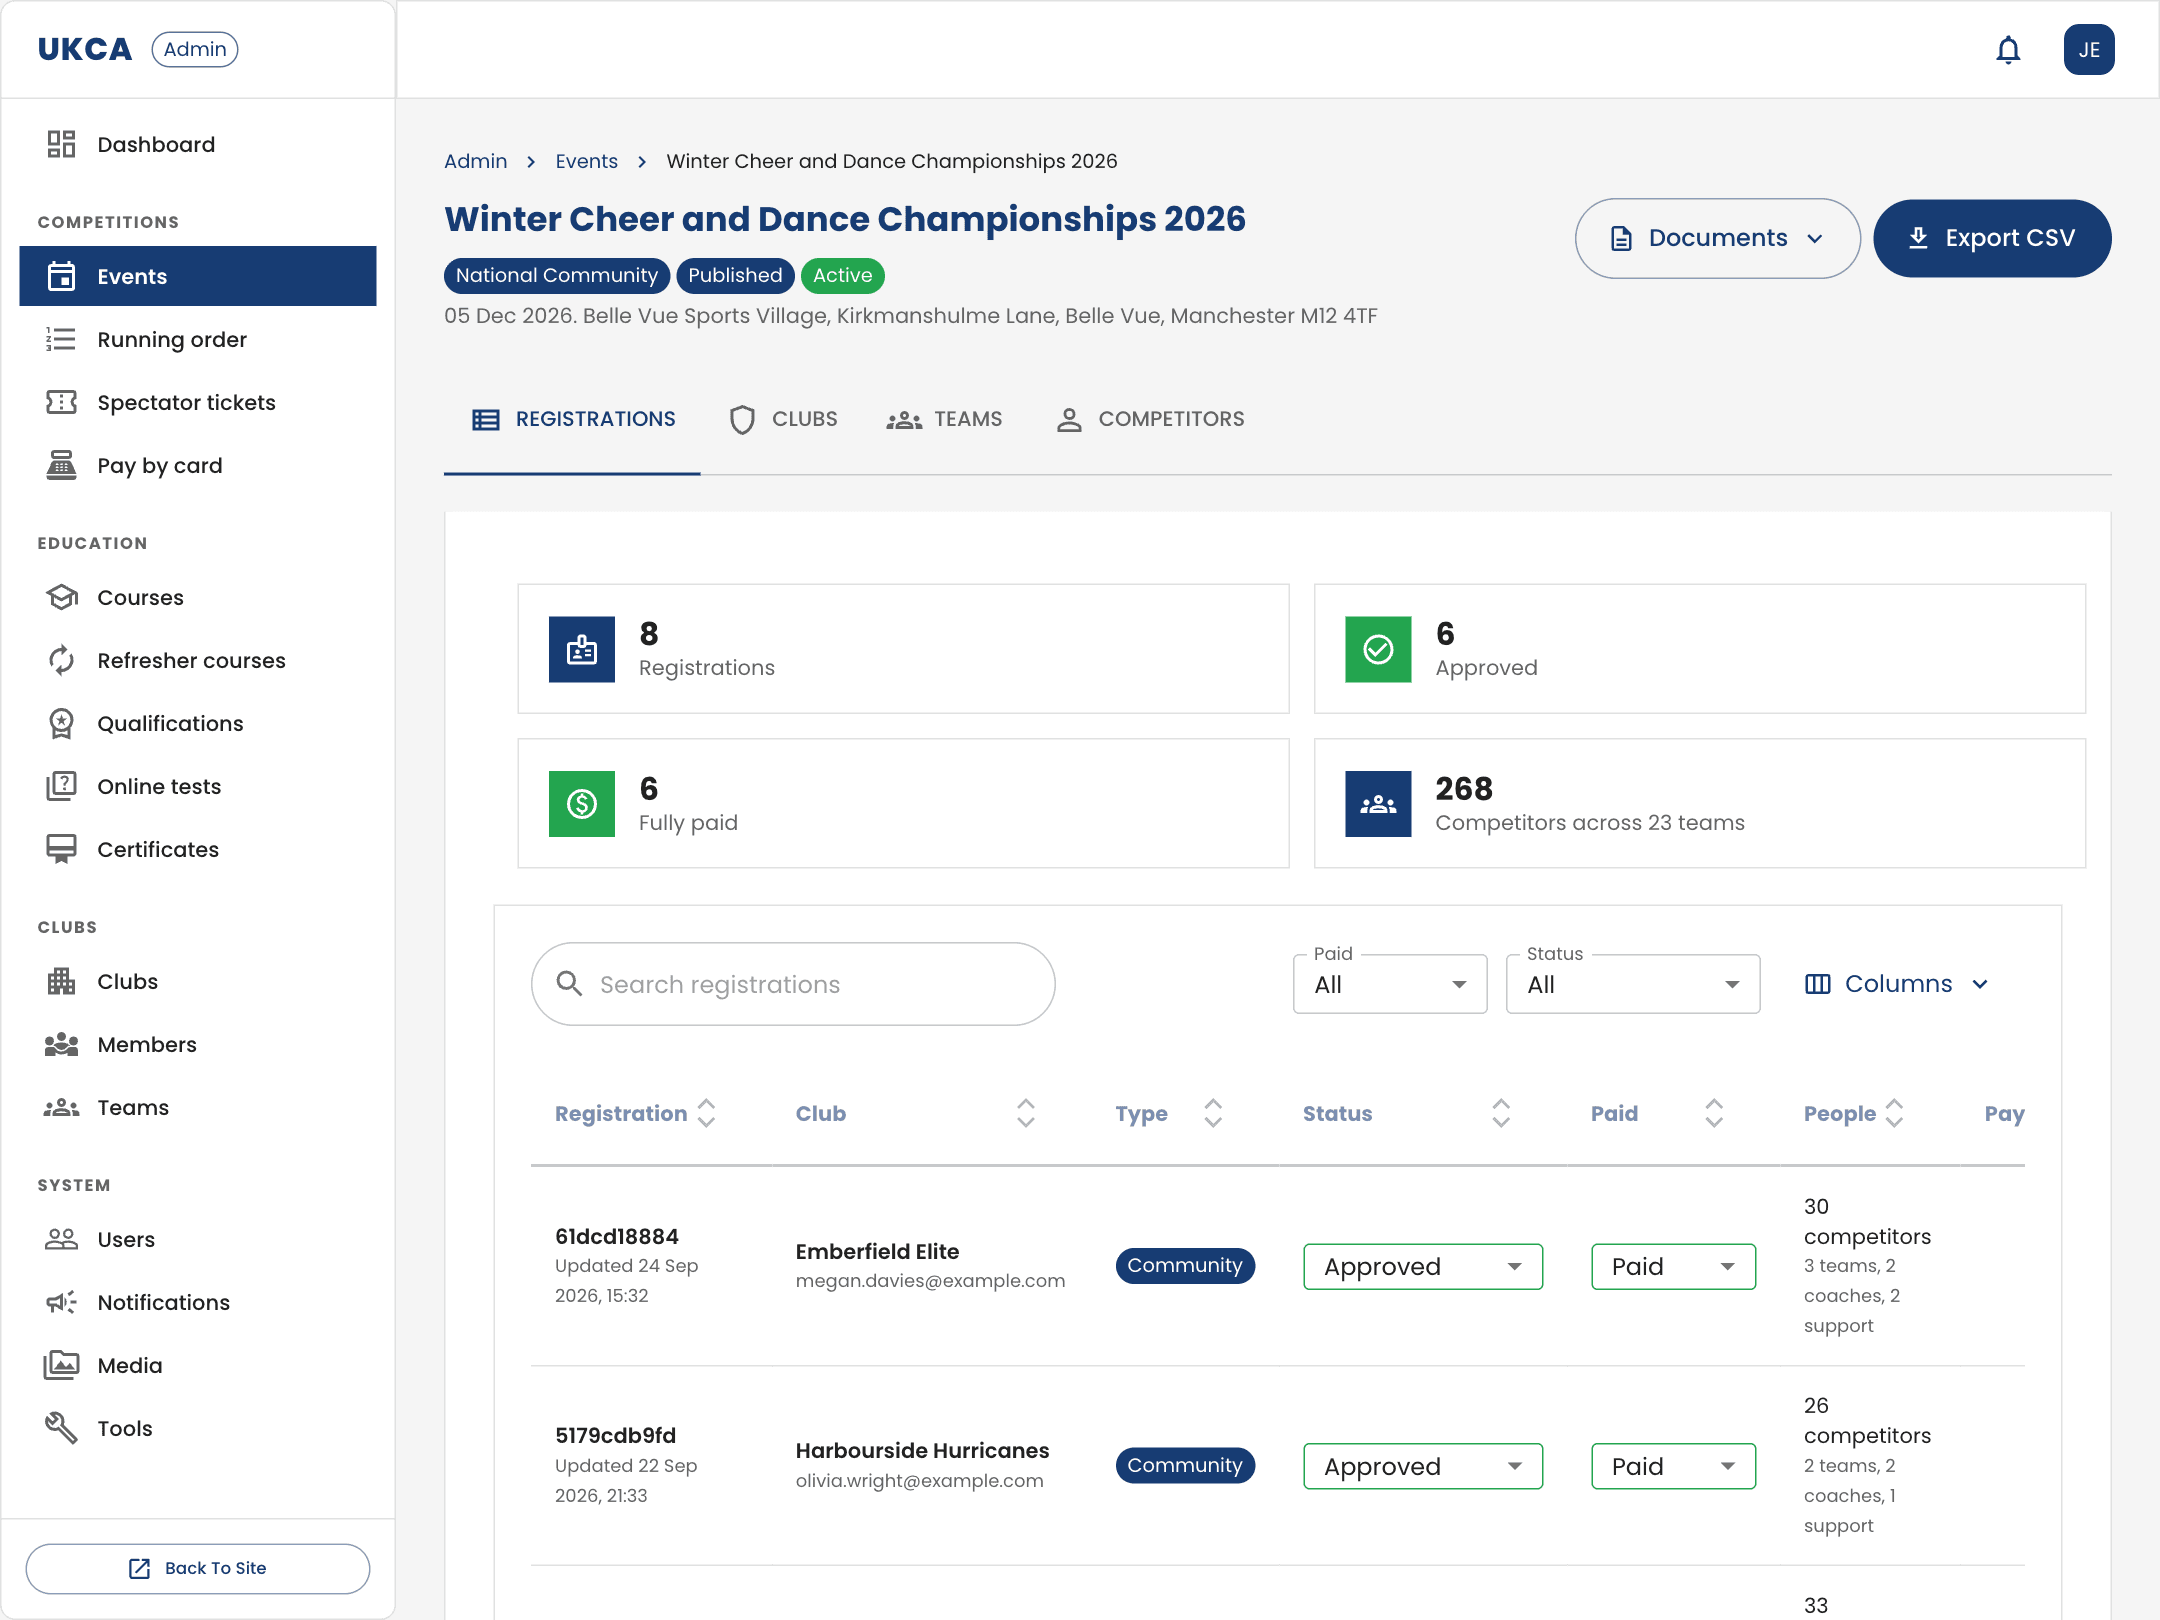The image size is (2160, 1620).
Task: Focus the Search registrations field
Action: [793, 984]
